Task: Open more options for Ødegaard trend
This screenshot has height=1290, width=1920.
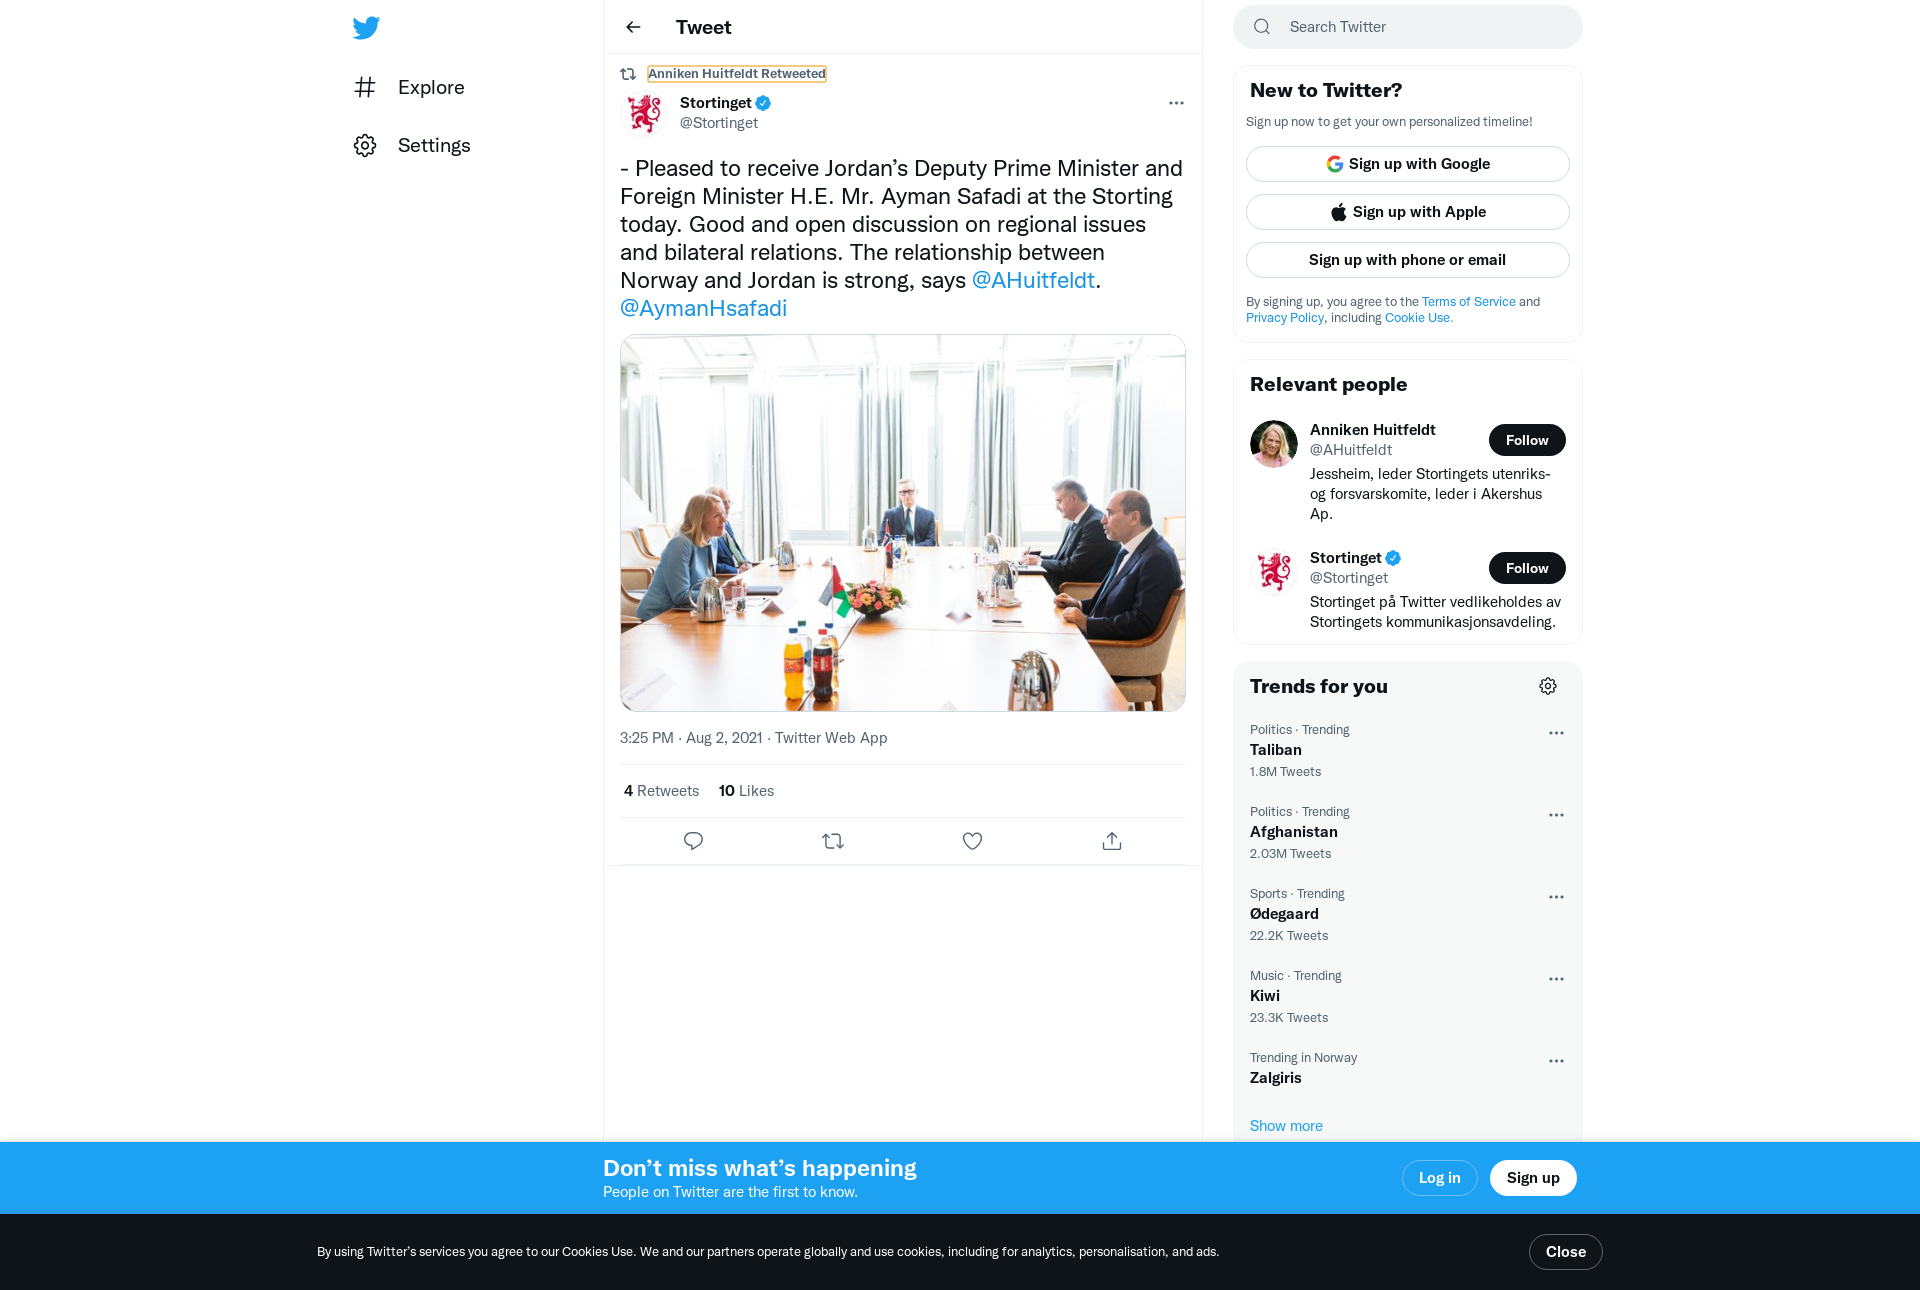Action: point(1556,897)
